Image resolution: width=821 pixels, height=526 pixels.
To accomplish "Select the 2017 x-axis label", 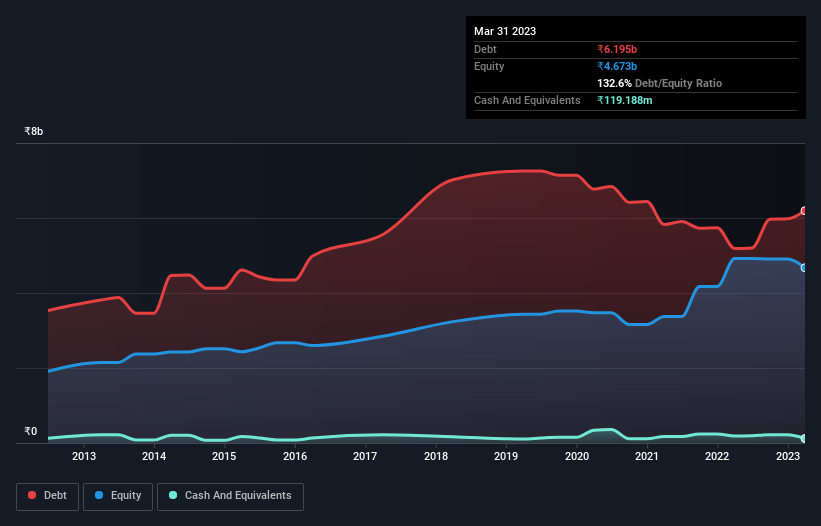I will [365, 456].
